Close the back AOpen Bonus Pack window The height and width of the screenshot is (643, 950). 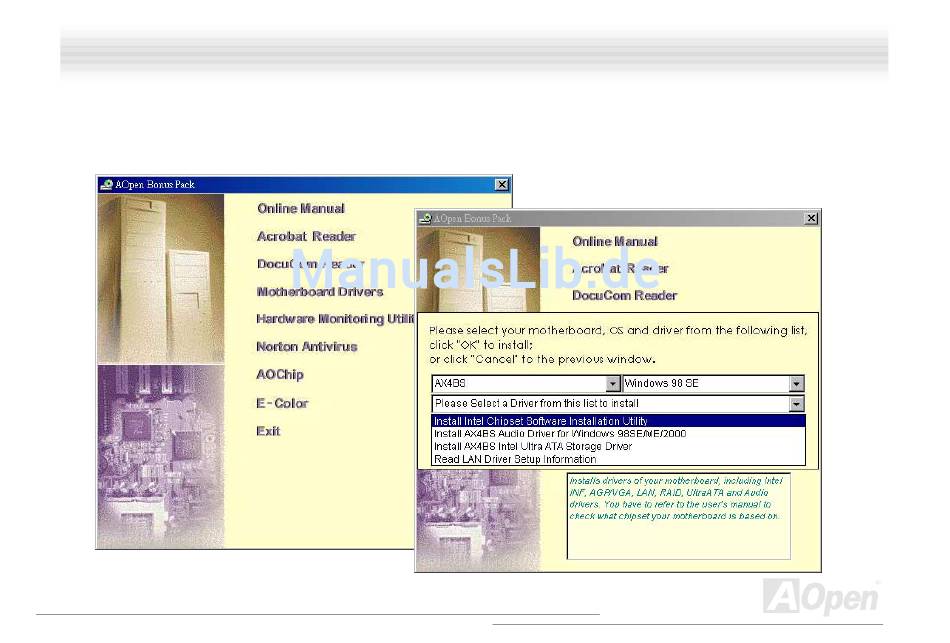click(502, 185)
